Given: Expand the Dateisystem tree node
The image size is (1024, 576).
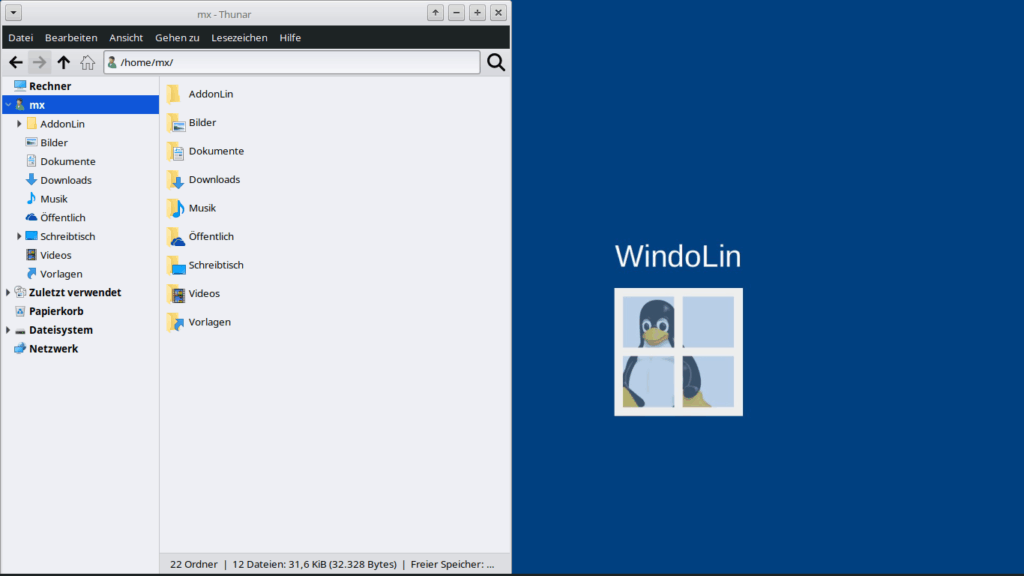Looking at the screenshot, I should pyautogui.click(x=8, y=330).
